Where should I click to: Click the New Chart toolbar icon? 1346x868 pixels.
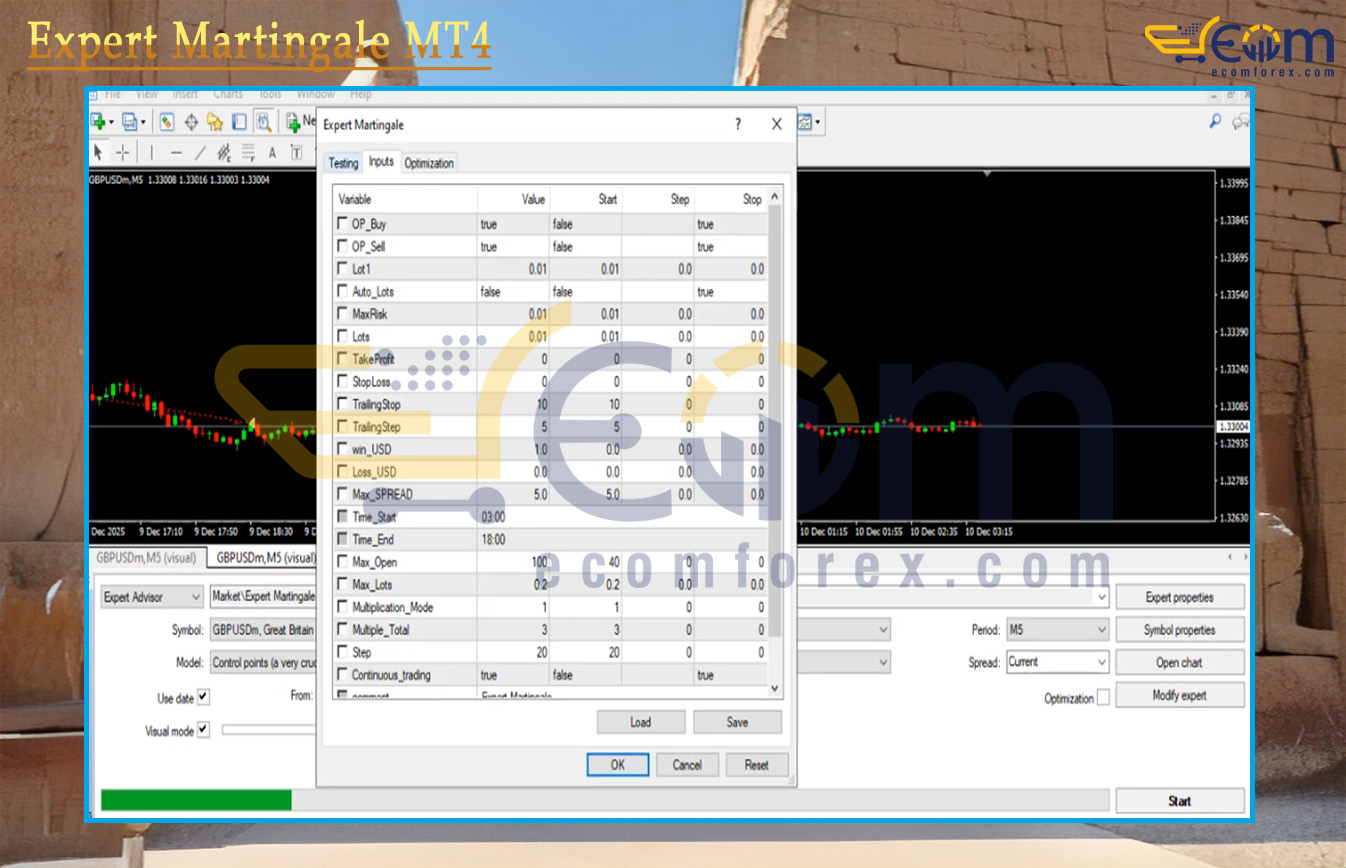click(x=100, y=122)
